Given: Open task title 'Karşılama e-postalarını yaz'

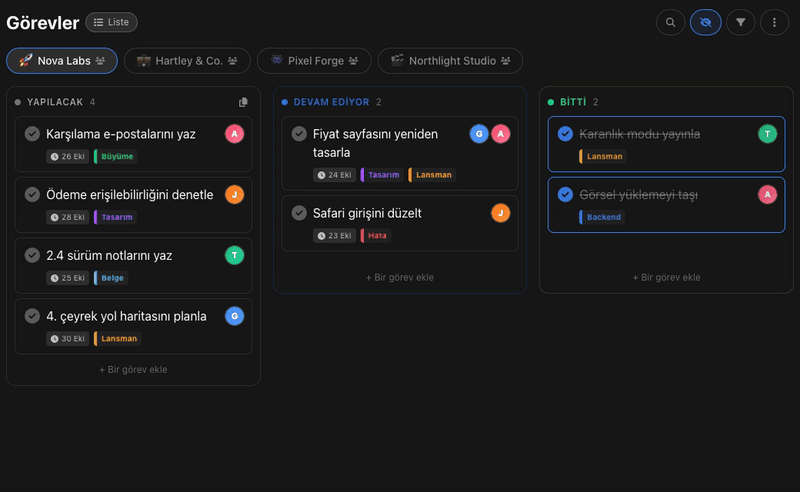Looking at the screenshot, I should 121,134.
